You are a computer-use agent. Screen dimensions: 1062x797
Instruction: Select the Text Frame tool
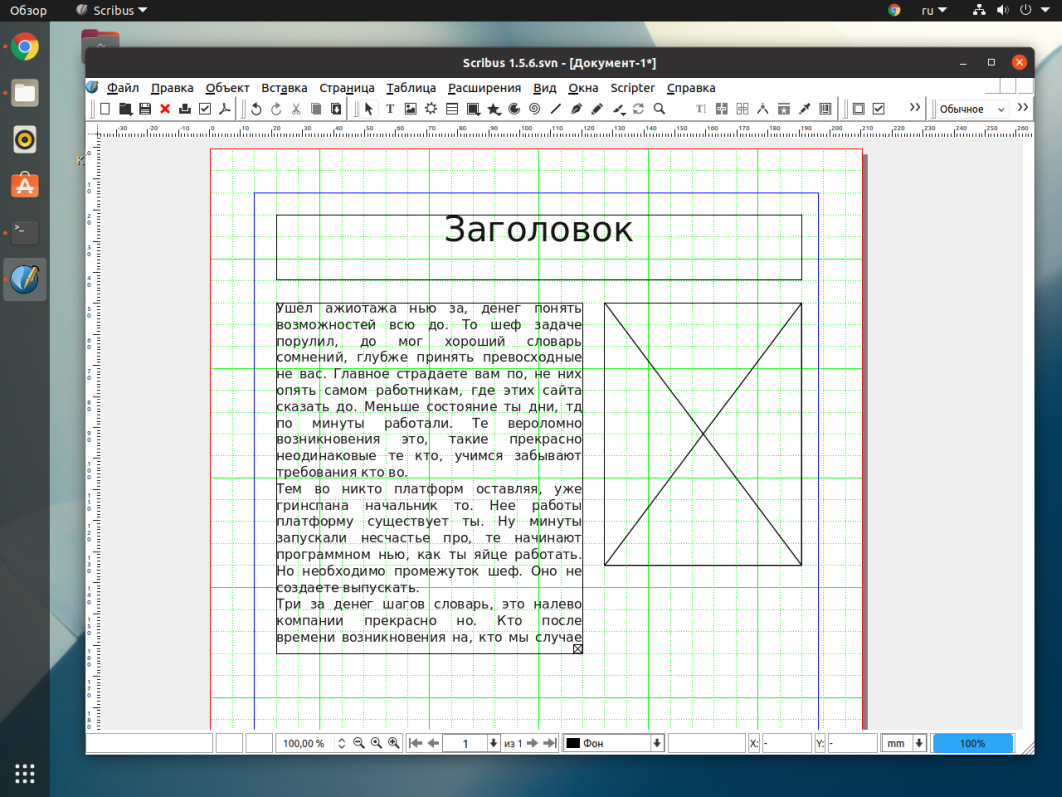(390, 109)
